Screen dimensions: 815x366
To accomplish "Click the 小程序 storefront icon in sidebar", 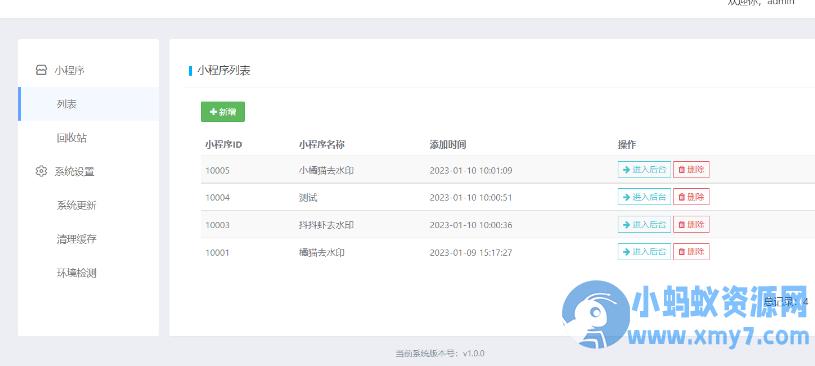I will (41, 70).
